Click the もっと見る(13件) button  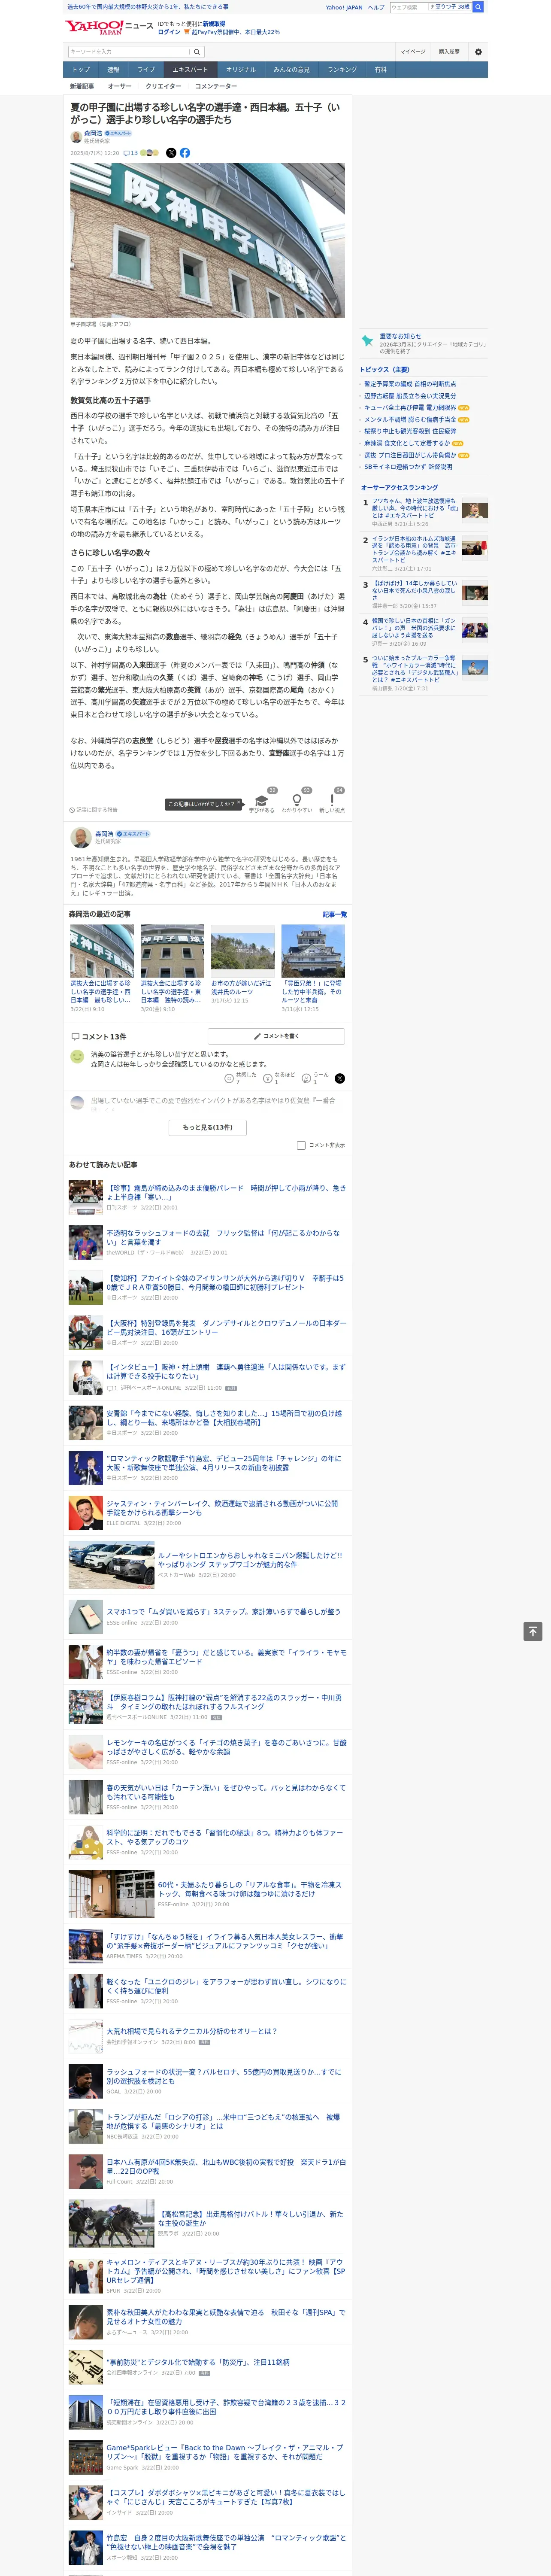pos(208,1127)
